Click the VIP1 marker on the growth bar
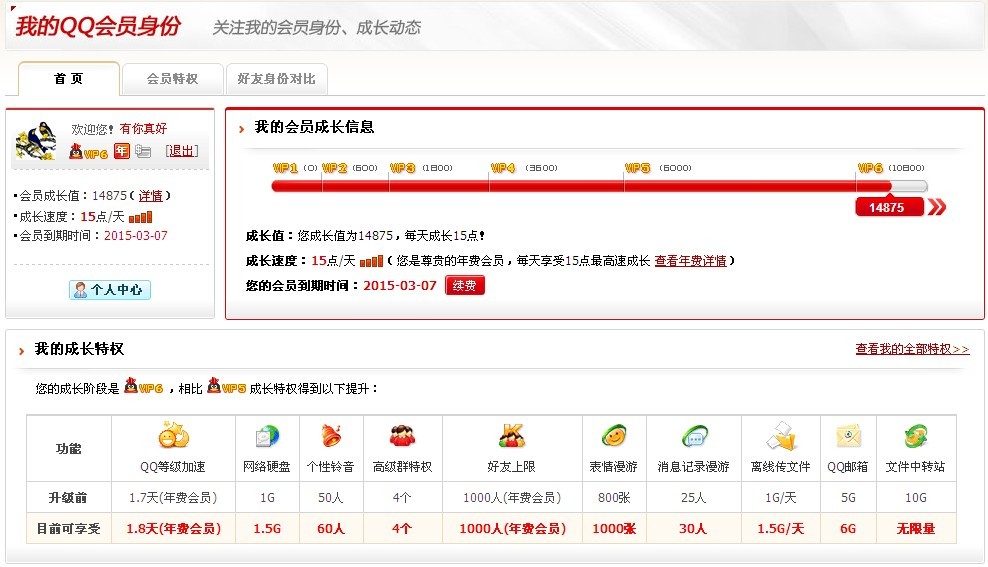Screen dimensions: 988x567 click(285, 168)
